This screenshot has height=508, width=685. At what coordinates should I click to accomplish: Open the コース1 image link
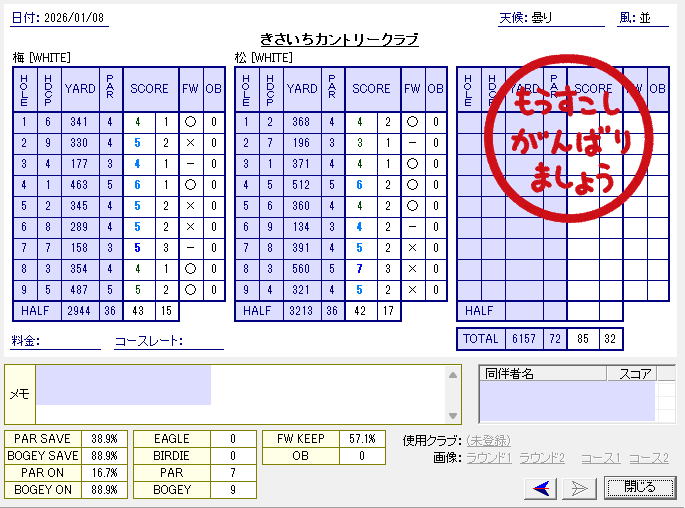[600, 458]
